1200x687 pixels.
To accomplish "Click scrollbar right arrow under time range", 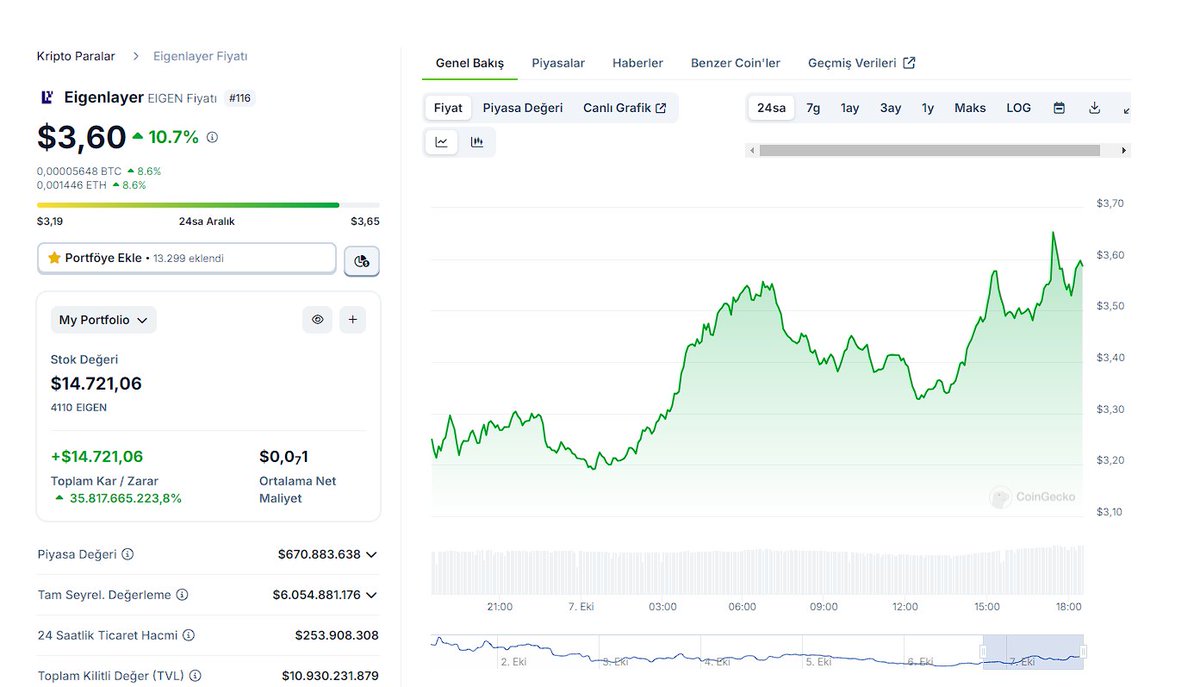I will [1125, 150].
